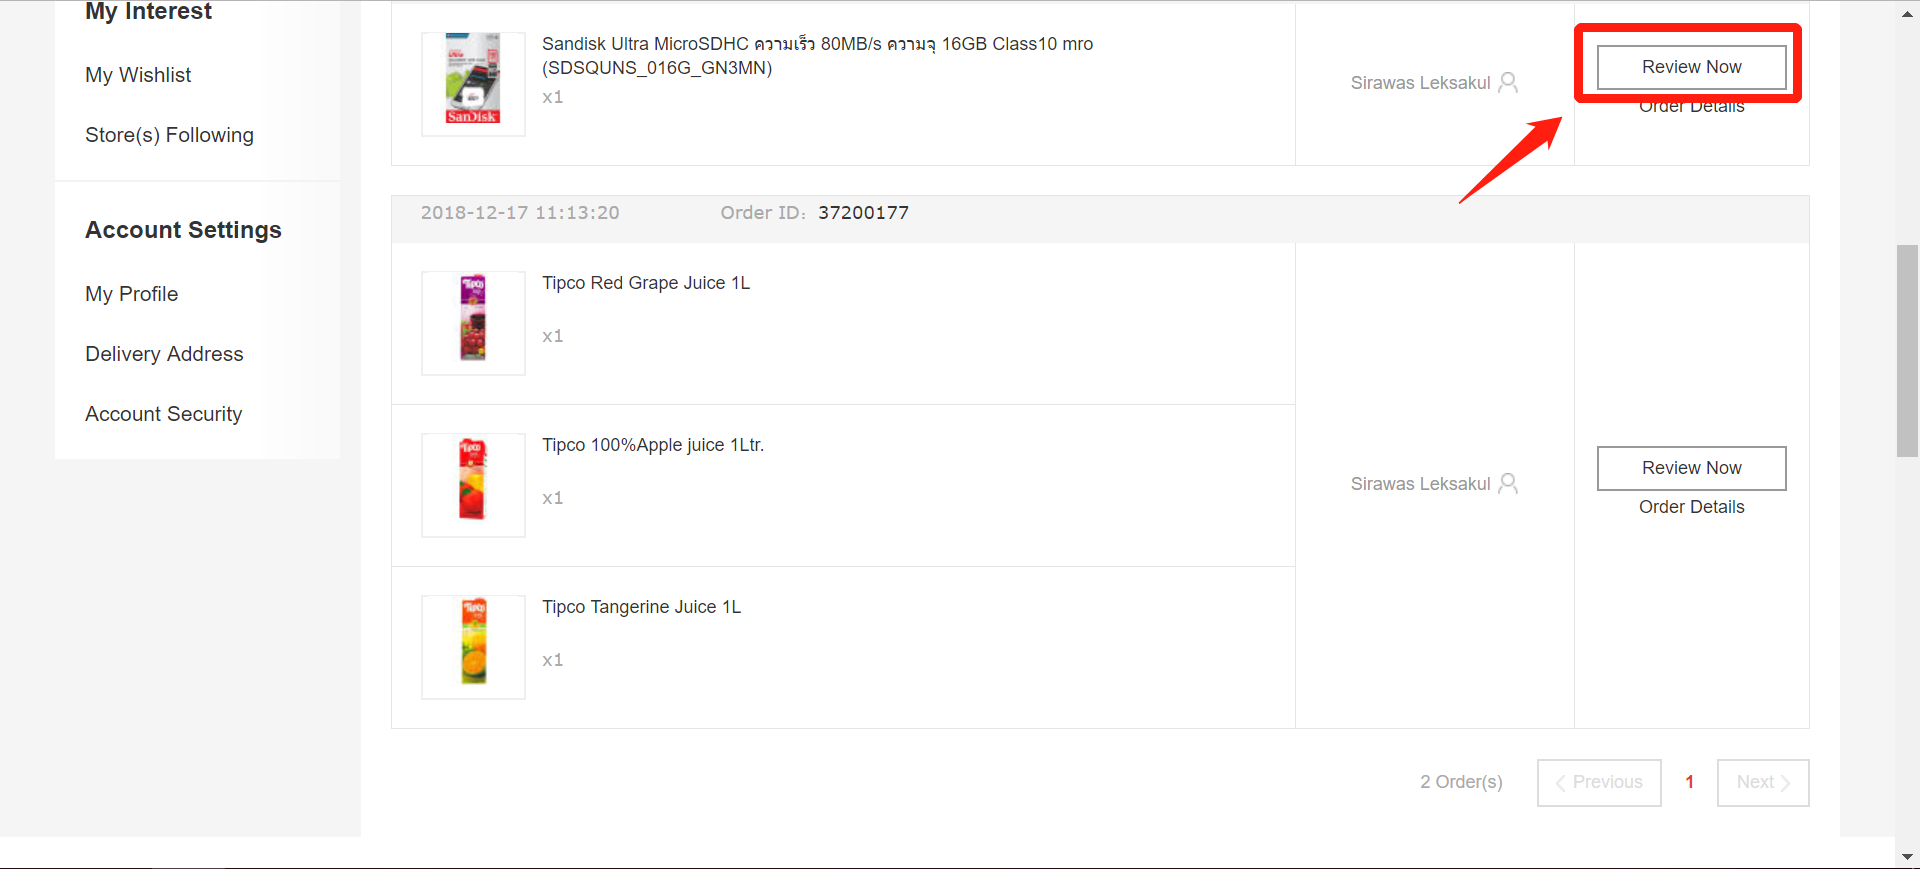The width and height of the screenshot is (1920, 869).
Task: Open Order Details for order 37200177
Action: tap(1691, 507)
